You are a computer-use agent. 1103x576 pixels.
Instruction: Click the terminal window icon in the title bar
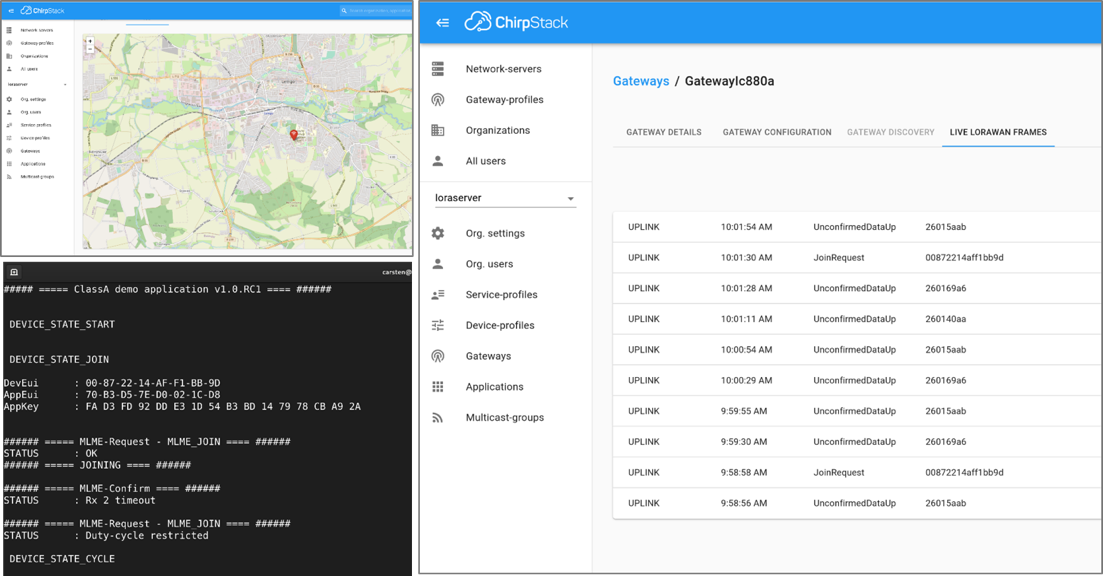(x=14, y=271)
